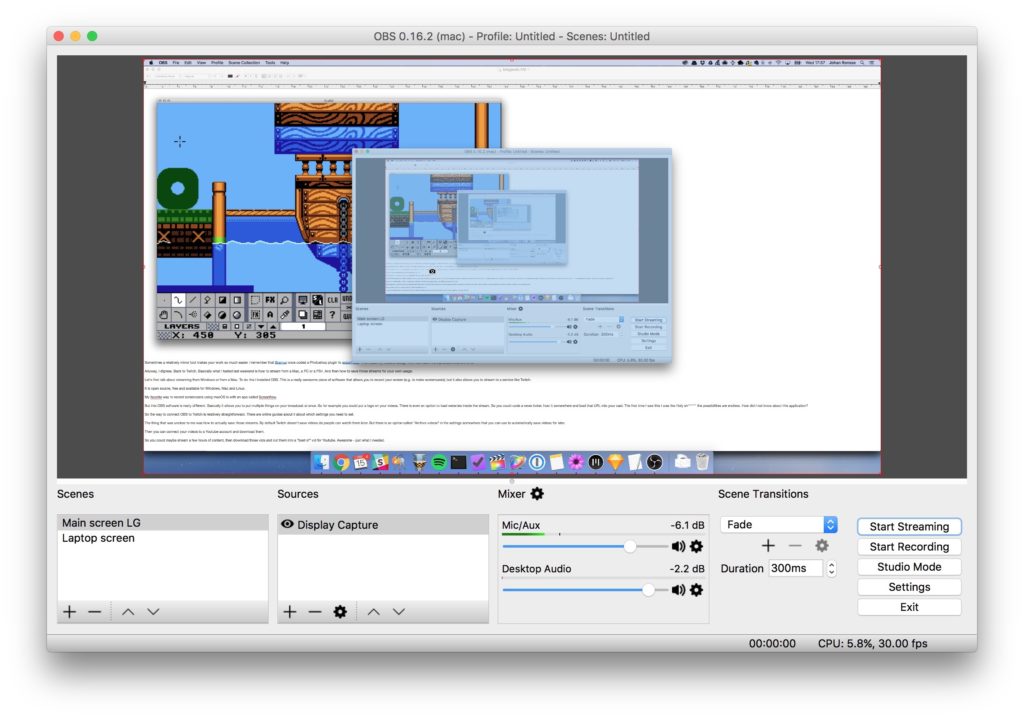
Task: Click the Sketch diamond icon in captured Dock
Action: [x=615, y=462]
